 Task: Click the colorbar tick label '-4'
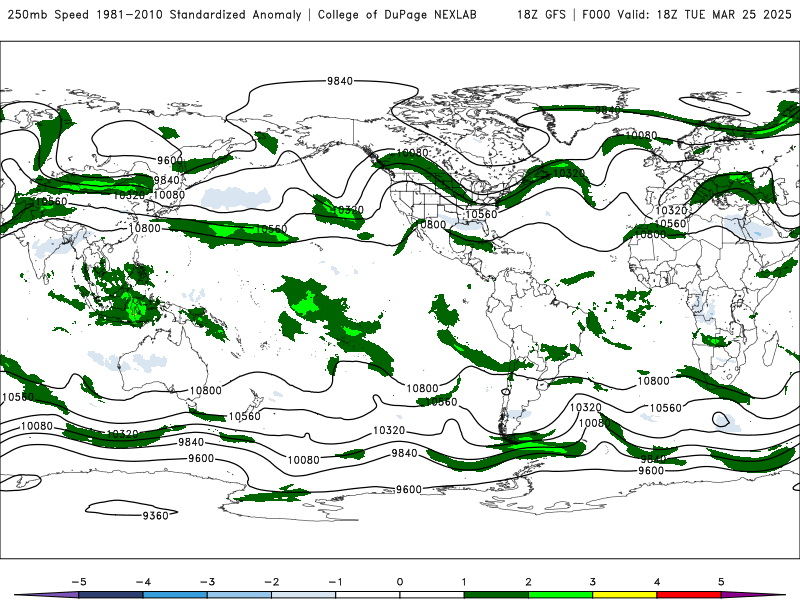(142, 582)
